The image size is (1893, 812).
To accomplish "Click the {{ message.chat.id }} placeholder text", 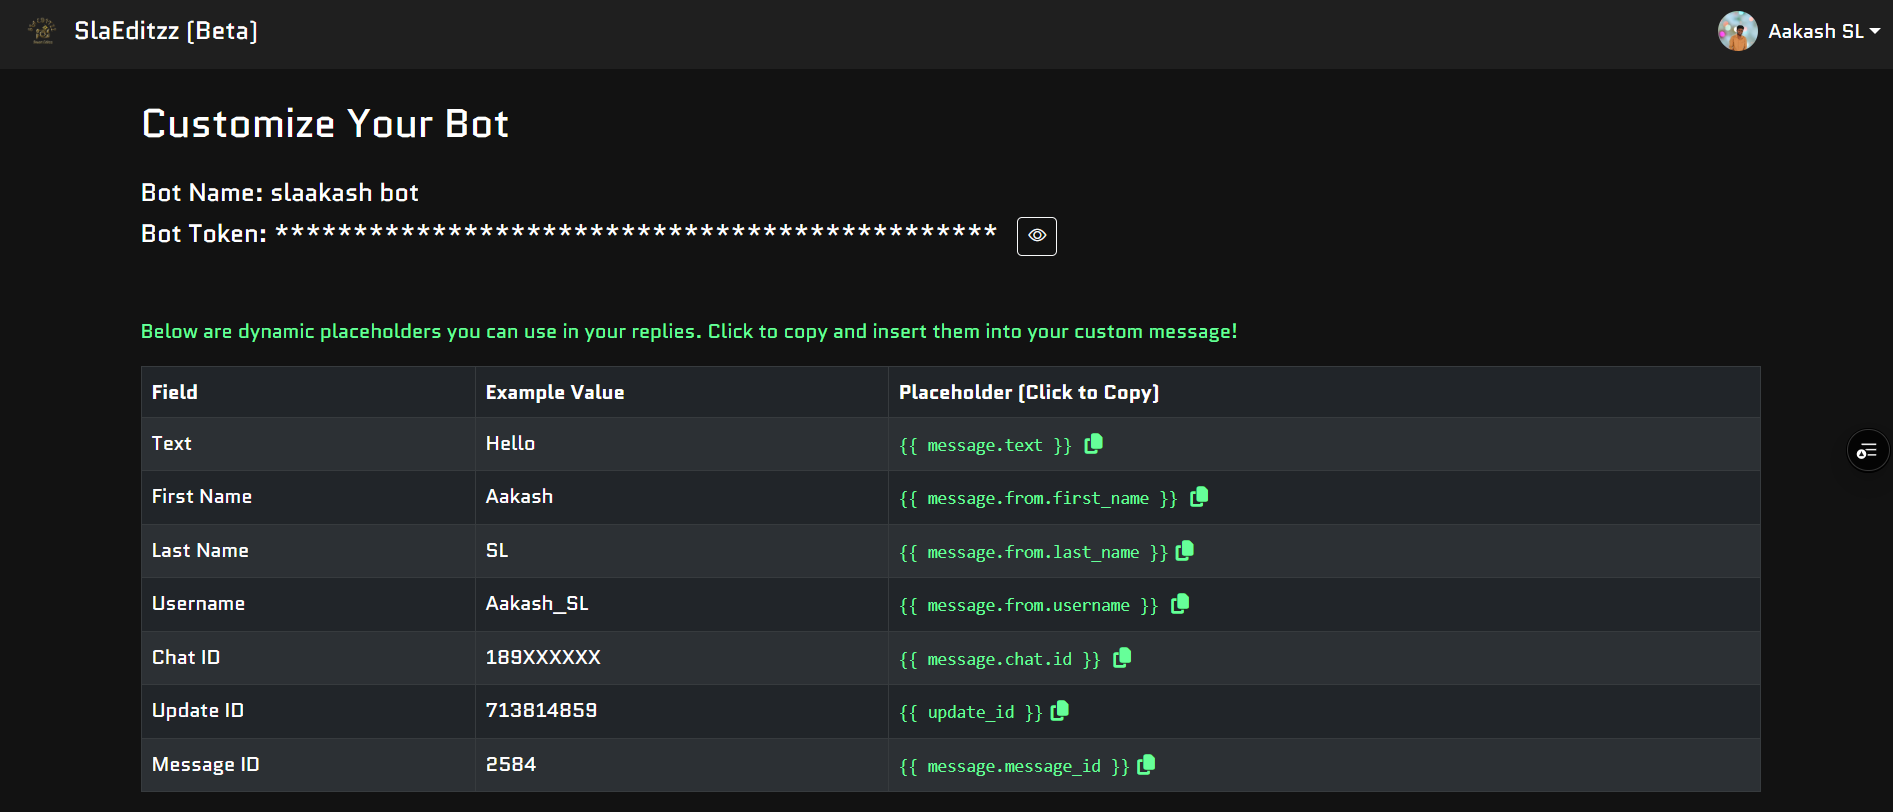I will pos(999,659).
